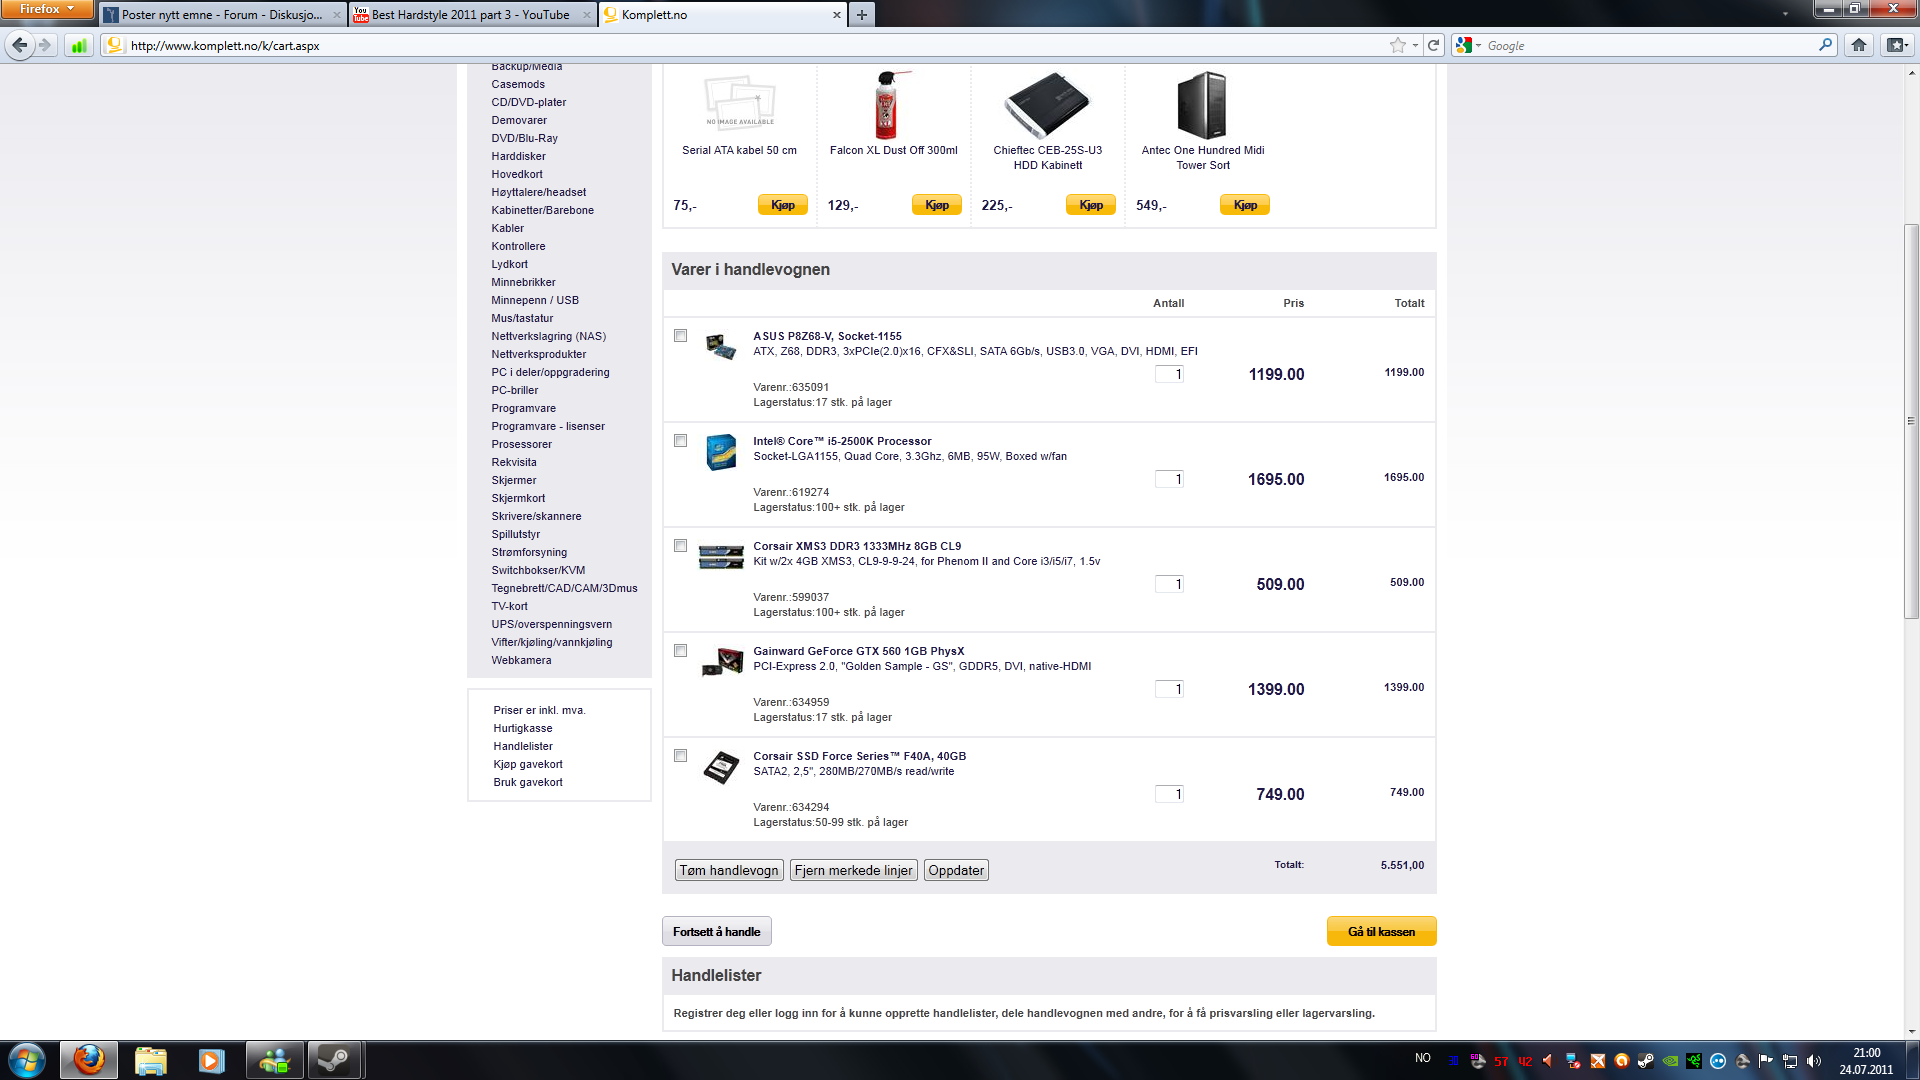
Task: Click the Google search magnifier icon
Action: point(1825,45)
